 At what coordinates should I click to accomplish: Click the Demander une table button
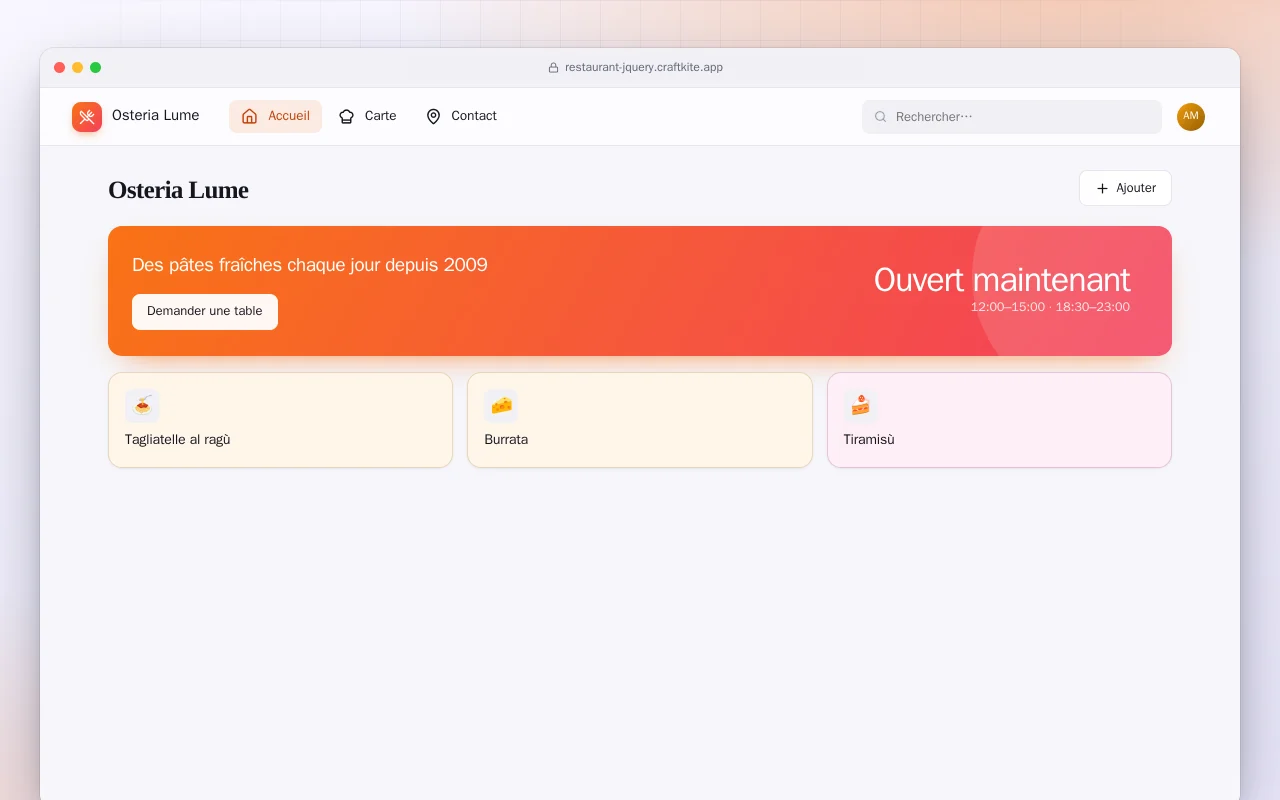[205, 311]
